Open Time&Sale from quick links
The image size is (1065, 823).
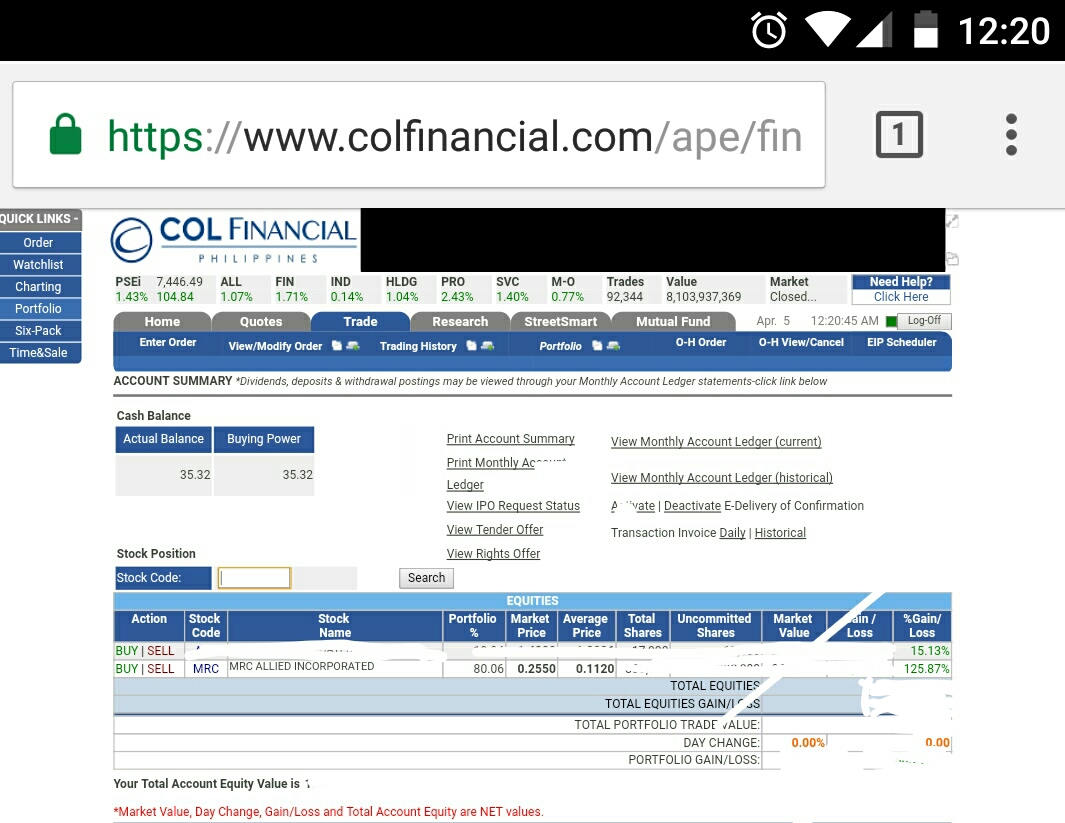click(x=40, y=352)
